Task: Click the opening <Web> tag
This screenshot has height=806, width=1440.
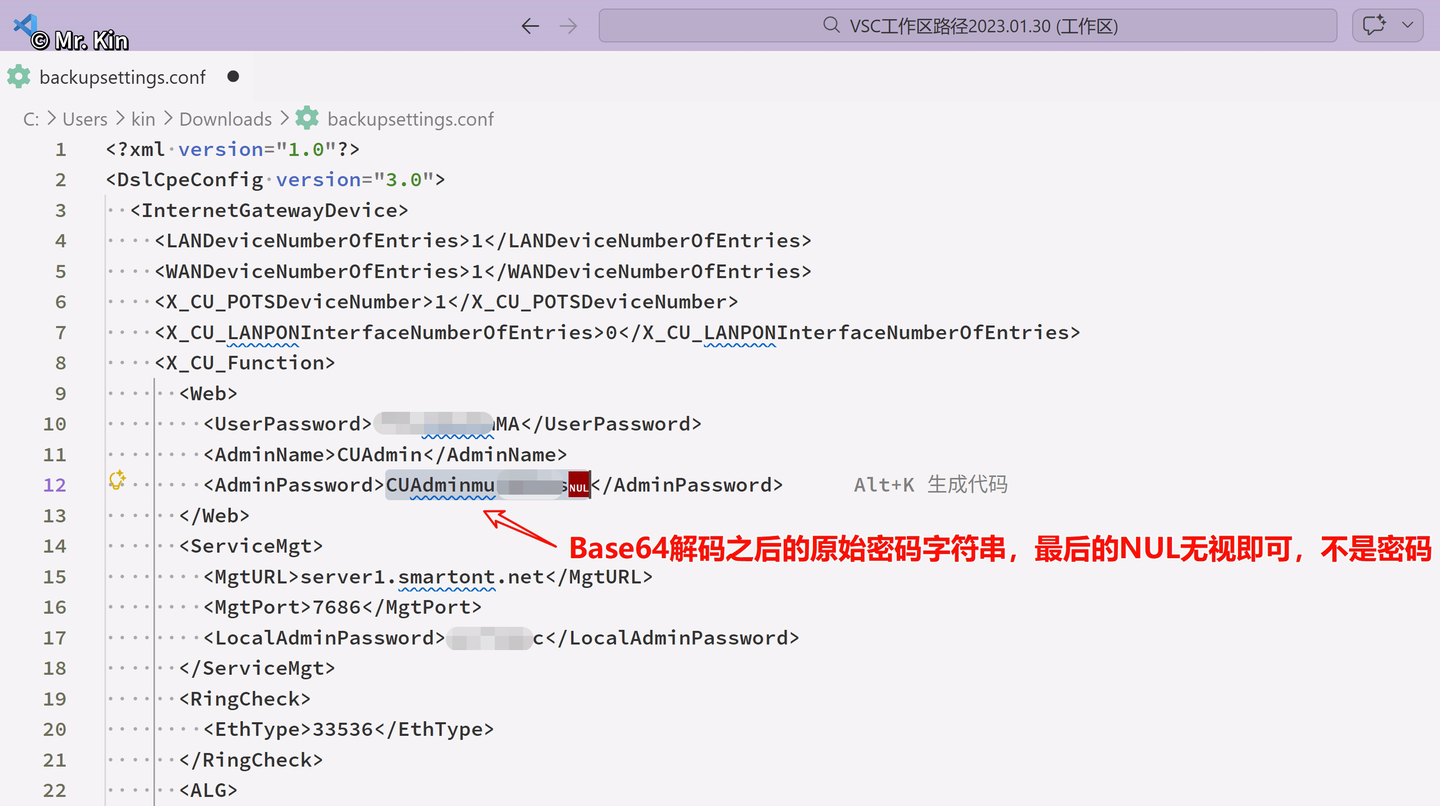Action: tap(208, 393)
